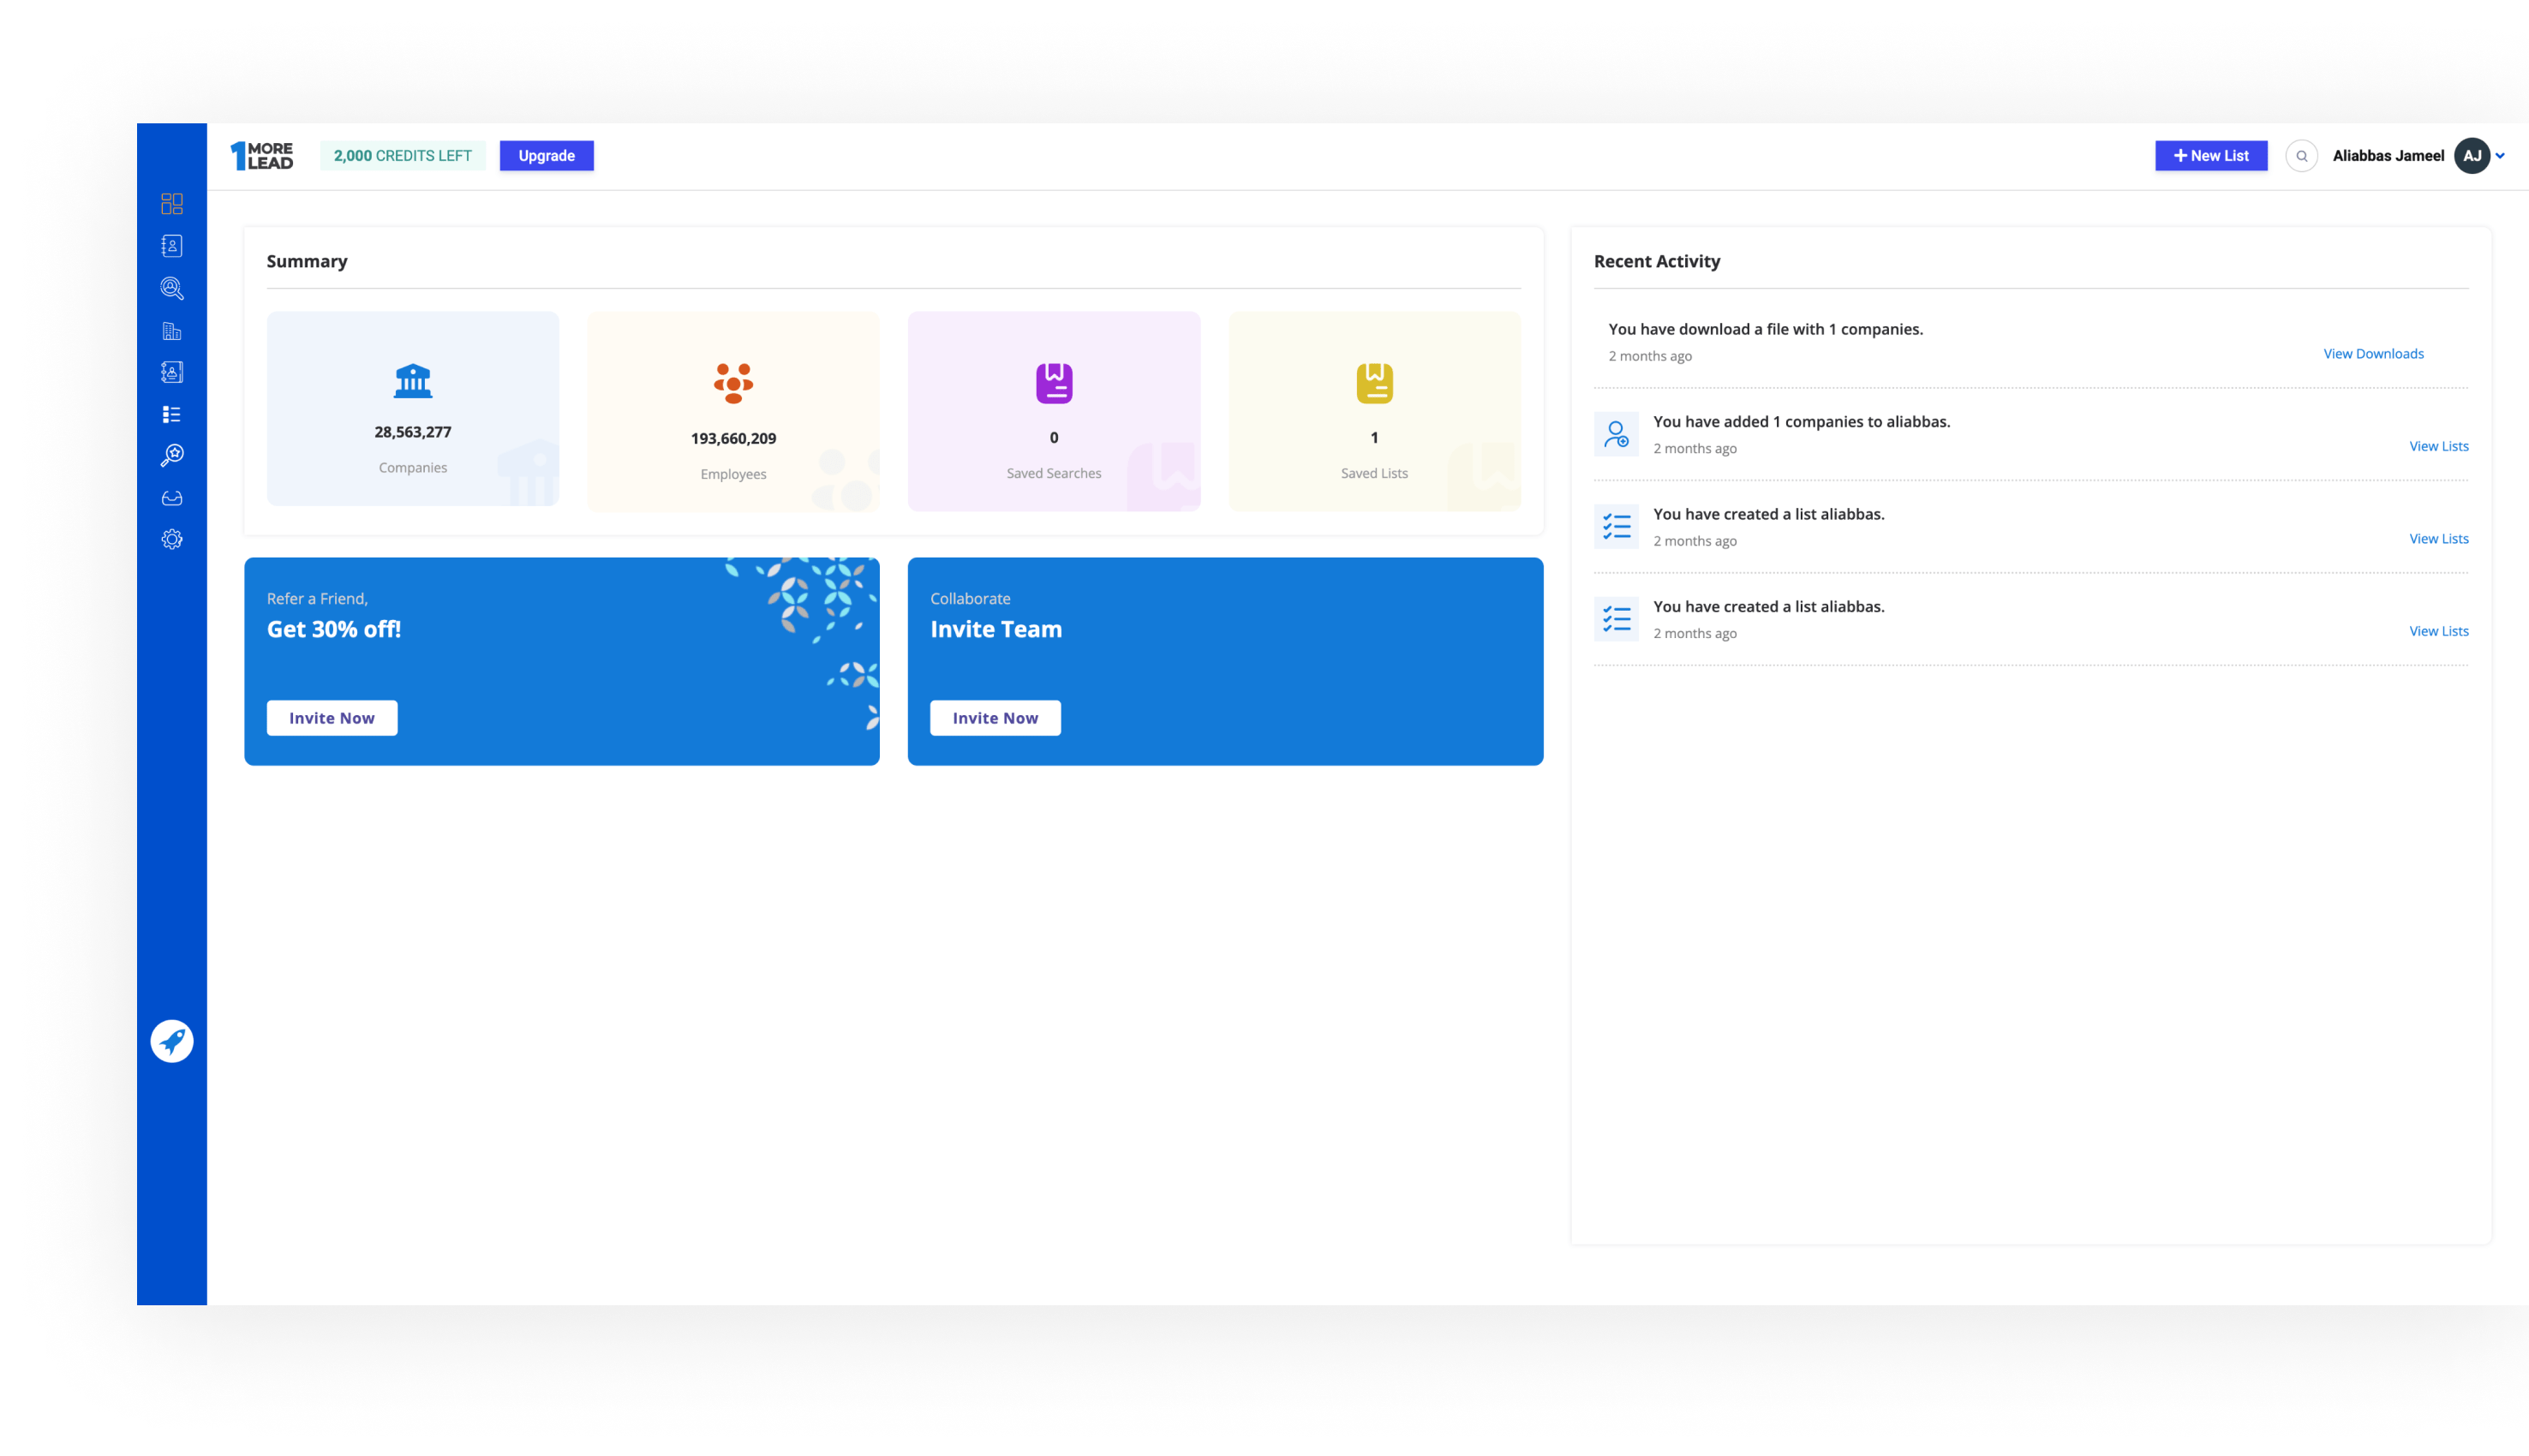Select the Employees summary card

click(x=733, y=412)
